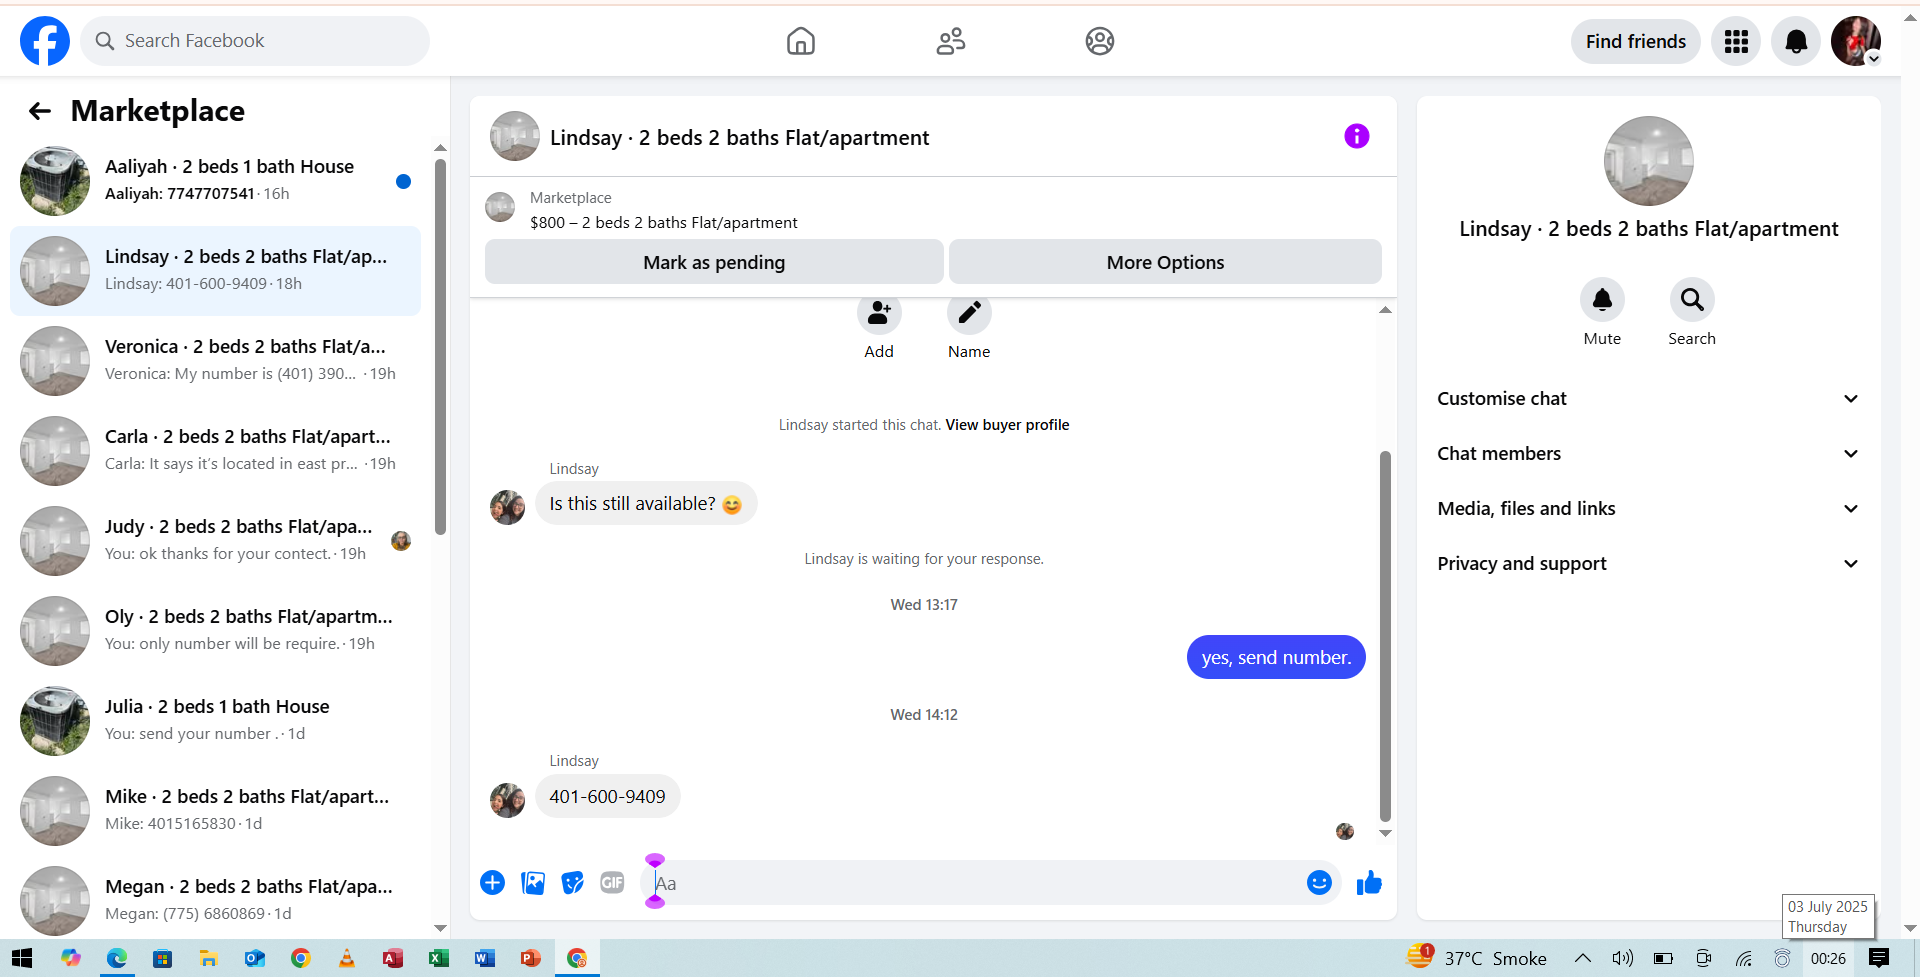Open the Notifications bell
This screenshot has height=977, width=1920.
click(1796, 41)
